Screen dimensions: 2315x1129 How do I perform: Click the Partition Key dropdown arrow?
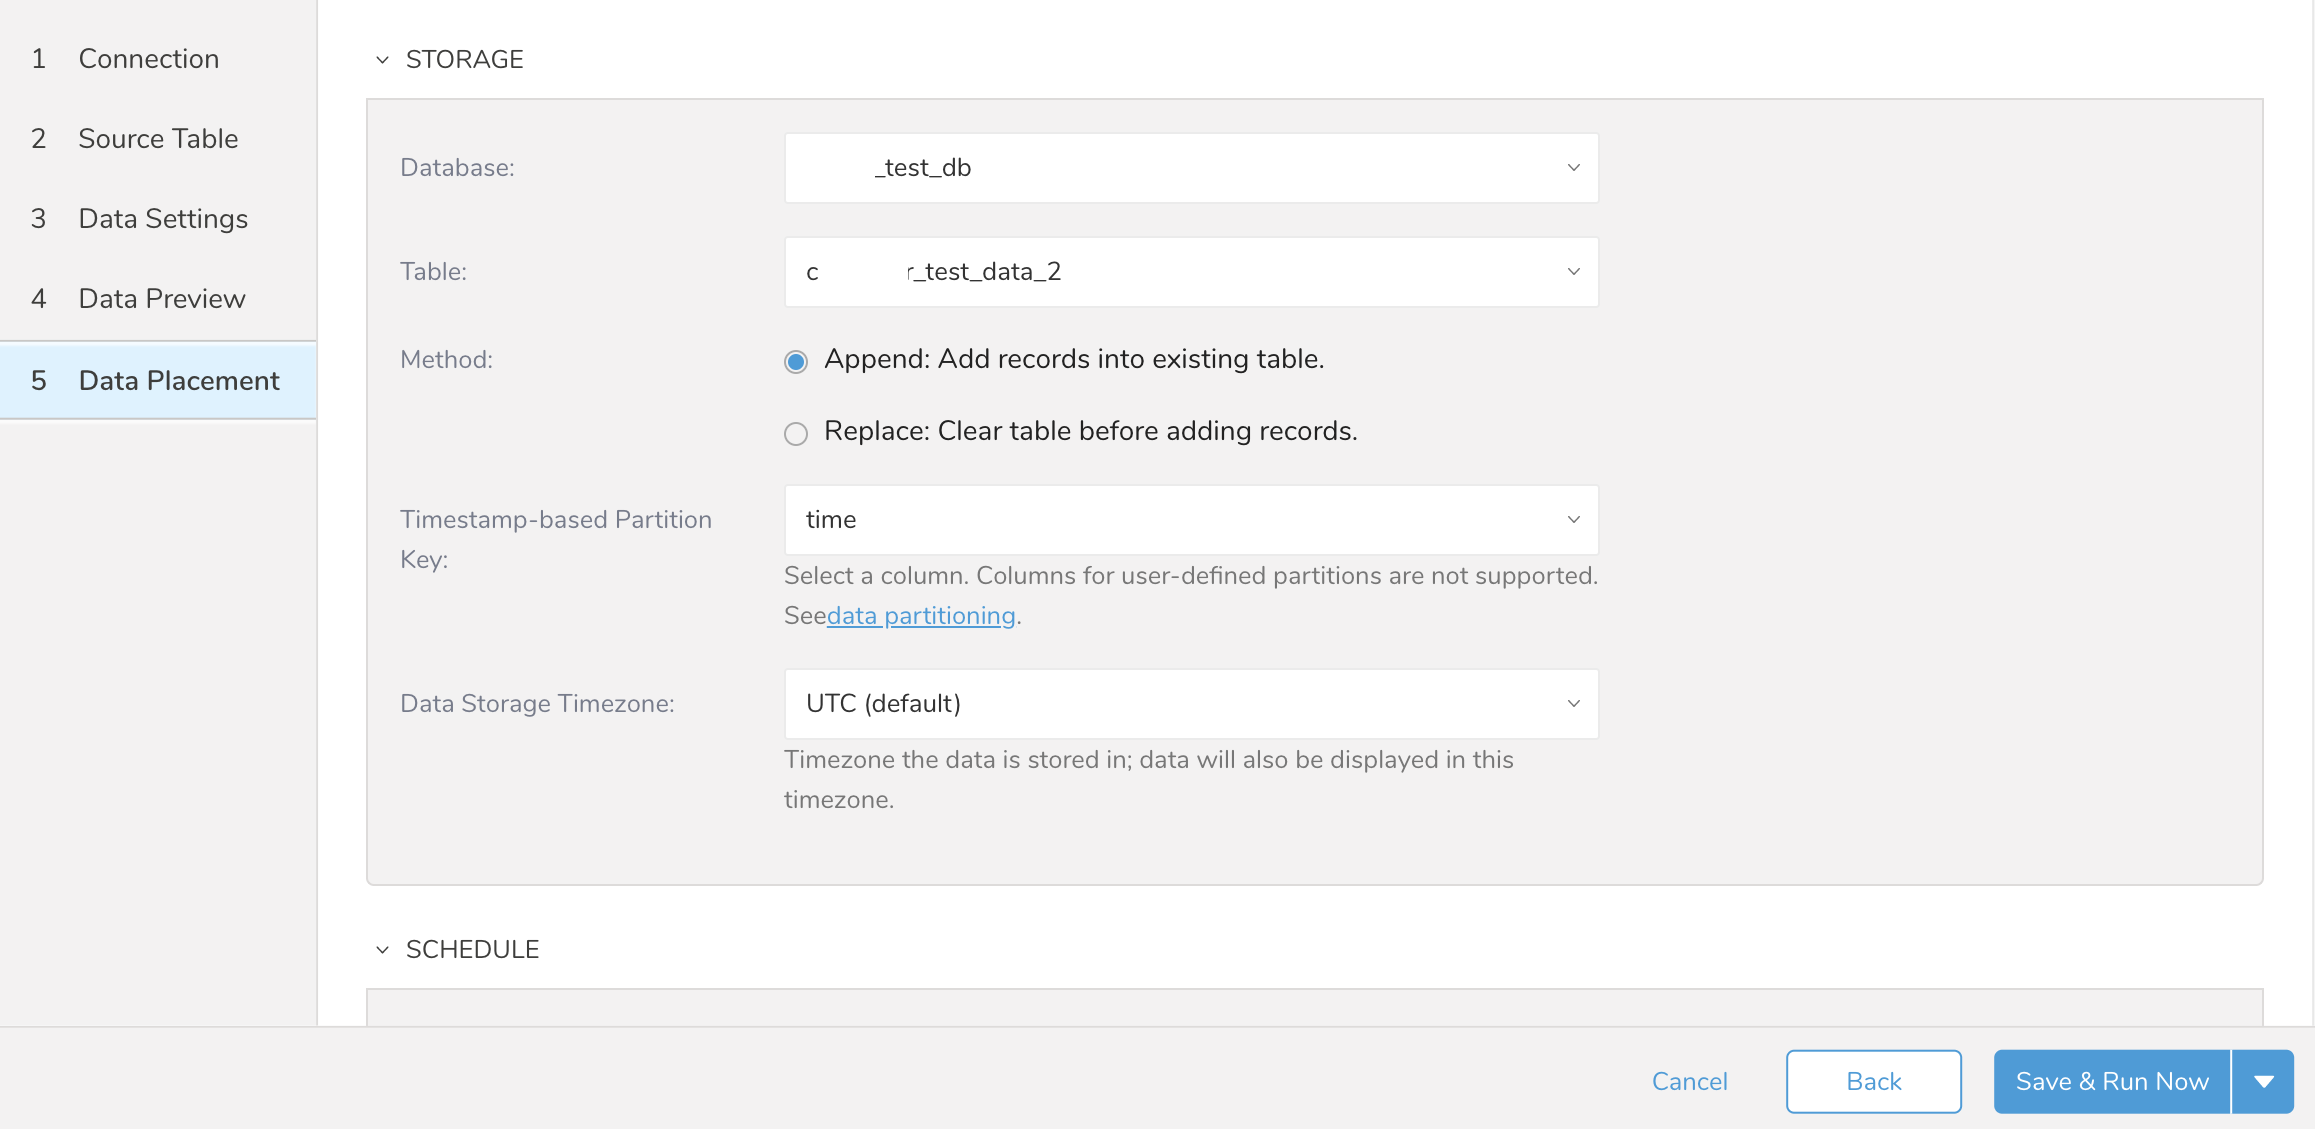pyautogui.click(x=1573, y=520)
